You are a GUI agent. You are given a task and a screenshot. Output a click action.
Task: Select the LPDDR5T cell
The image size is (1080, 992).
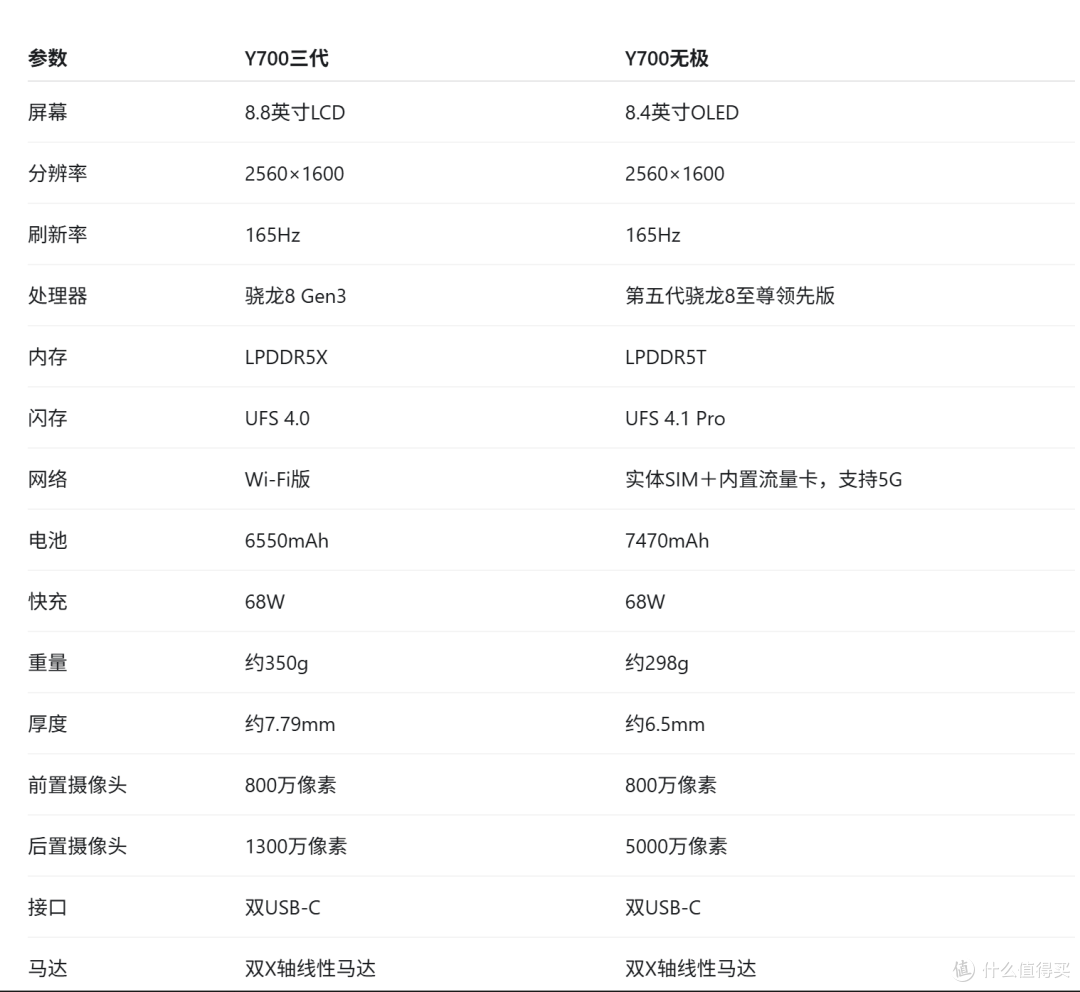click(x=665, y=357)
